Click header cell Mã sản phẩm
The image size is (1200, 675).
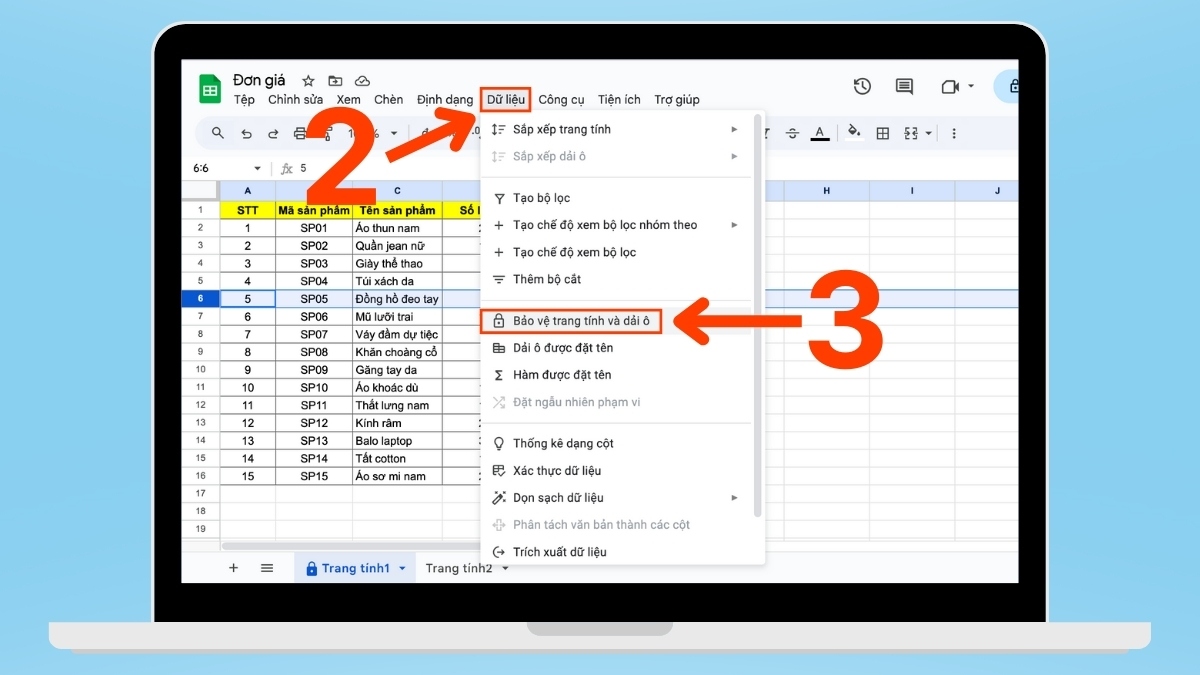coord(314,210)
